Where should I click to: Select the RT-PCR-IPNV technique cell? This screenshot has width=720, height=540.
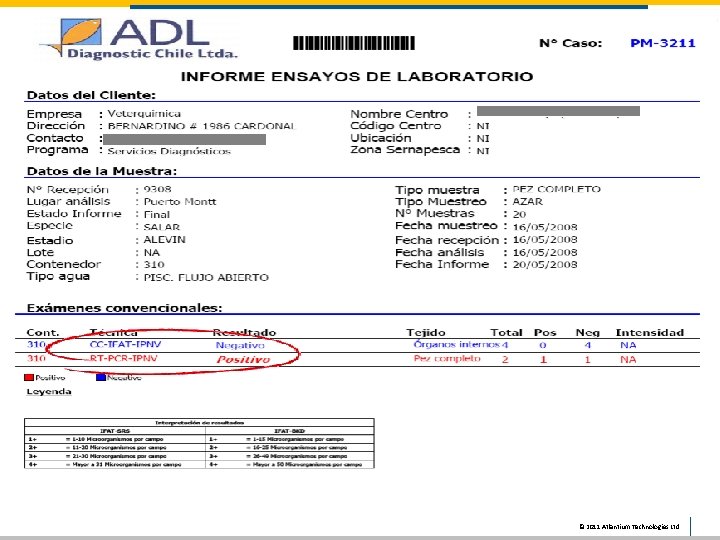point(124,358)
